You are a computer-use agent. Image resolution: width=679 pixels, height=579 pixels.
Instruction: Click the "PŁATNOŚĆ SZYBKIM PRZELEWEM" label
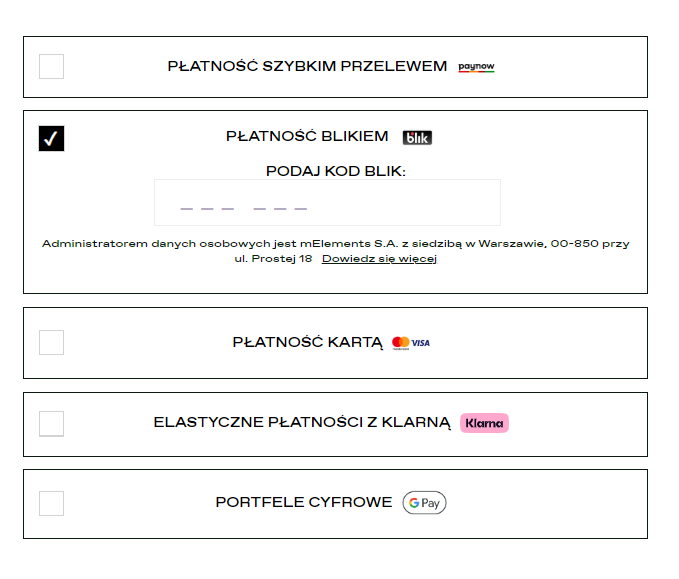307,67
